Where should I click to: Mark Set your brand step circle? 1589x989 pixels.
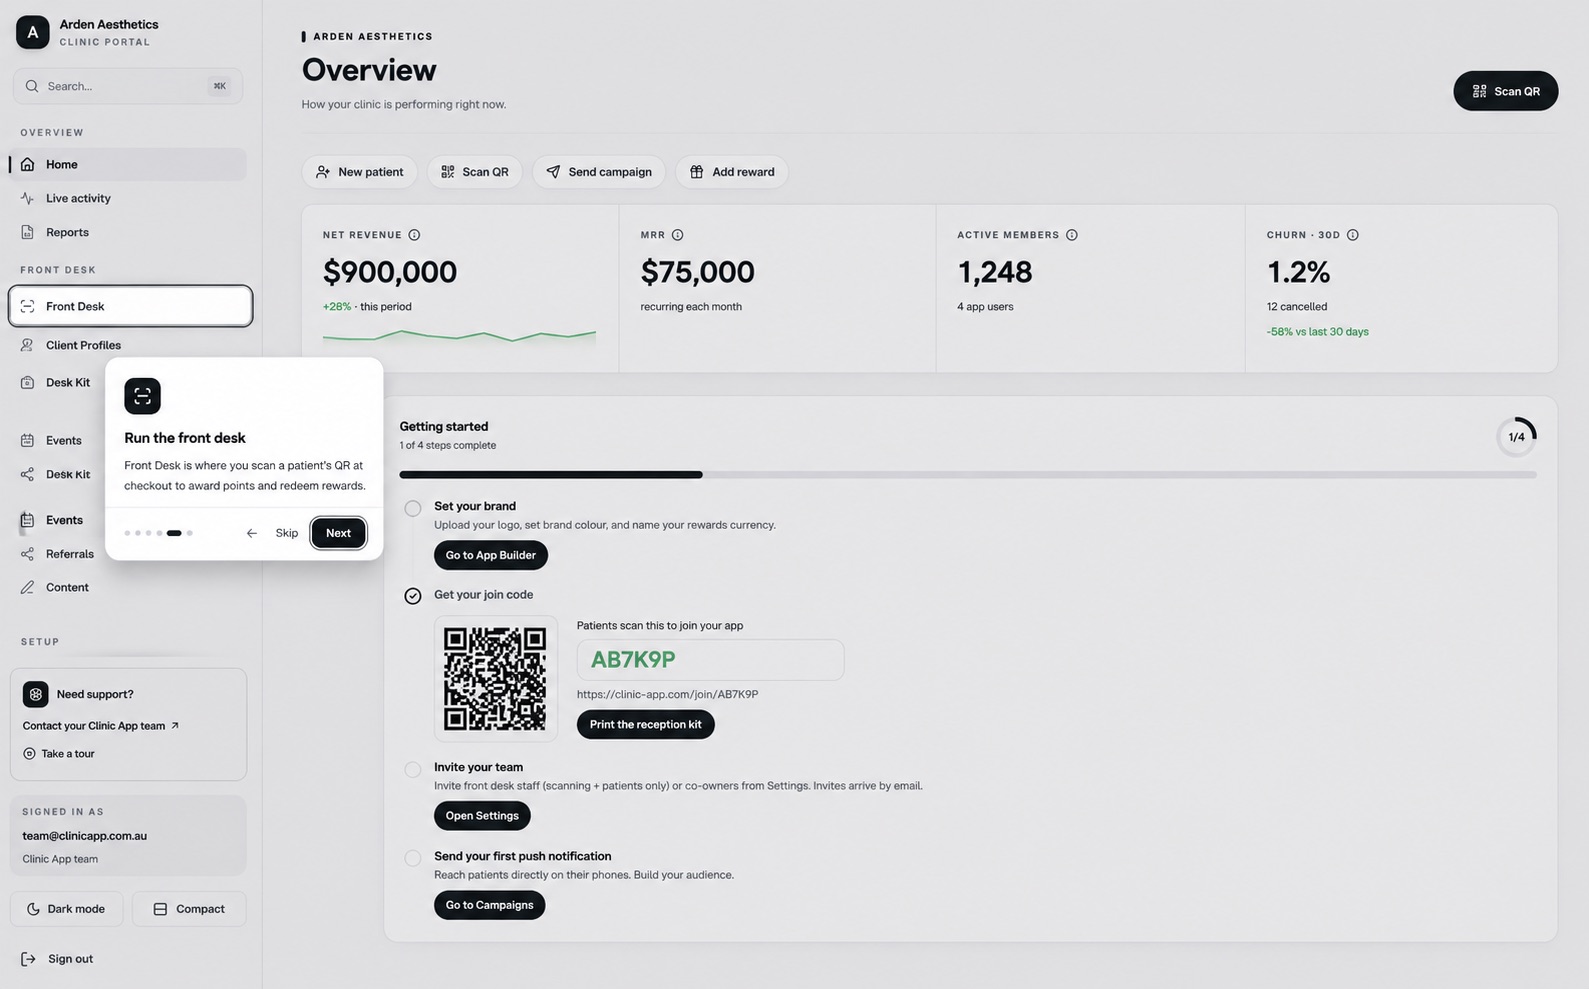point(412,508)
